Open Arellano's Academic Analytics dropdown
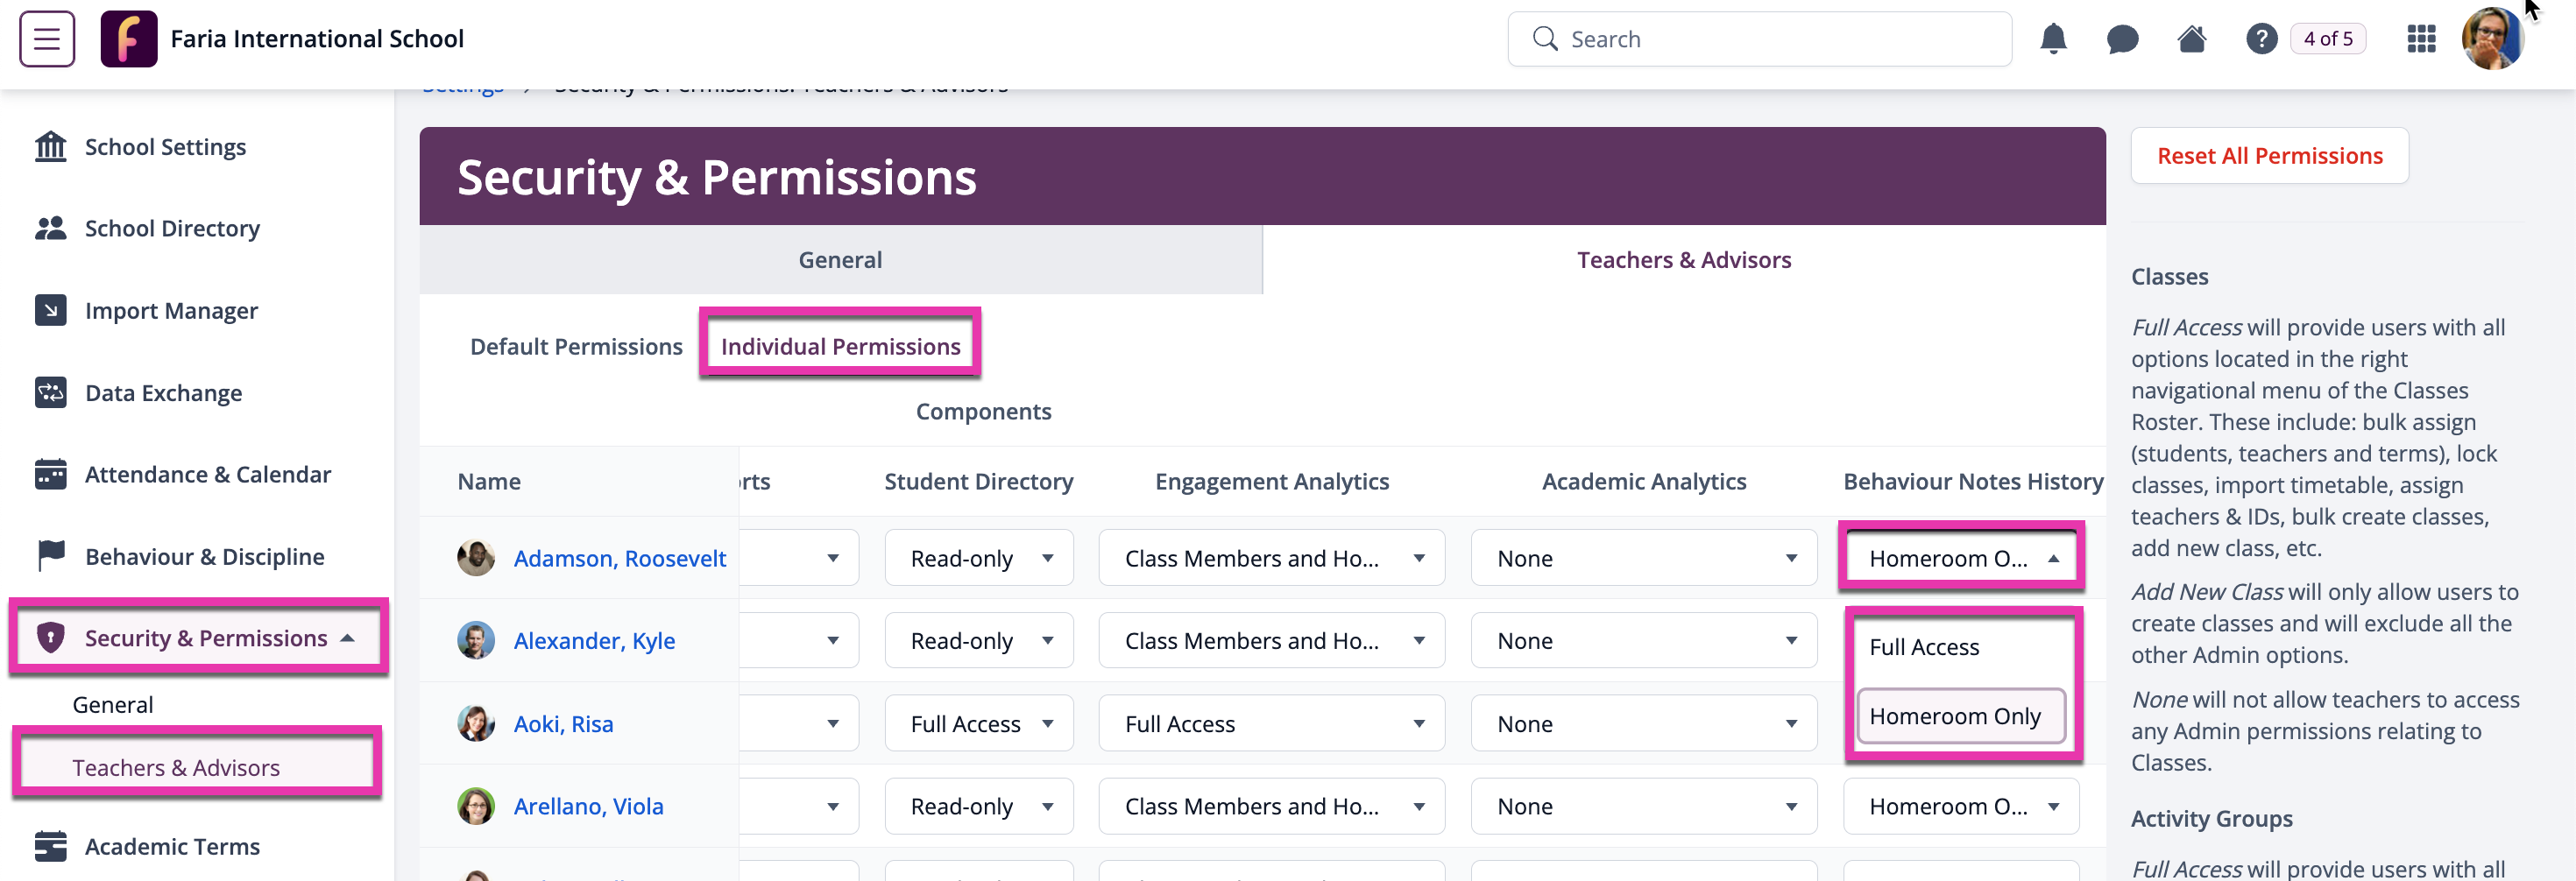This screenshot has height=881, width=2576. pyautogui.click(x=1643, y=806)
